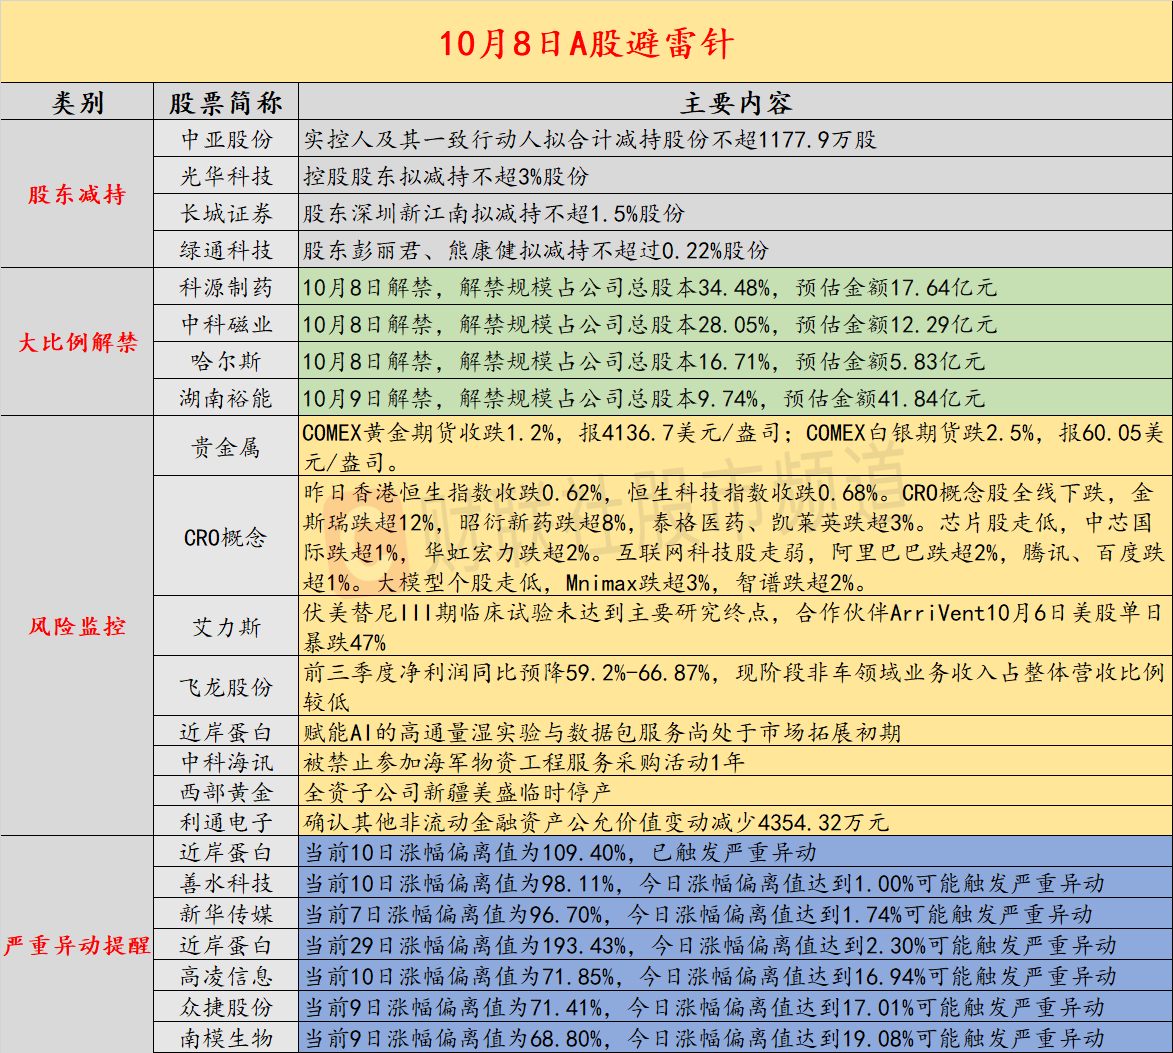Click the text '被禁止参加海军物资工程服务采购活动1年'
The width and height of the screenshot is (1173, 1053).
(524, 762)
